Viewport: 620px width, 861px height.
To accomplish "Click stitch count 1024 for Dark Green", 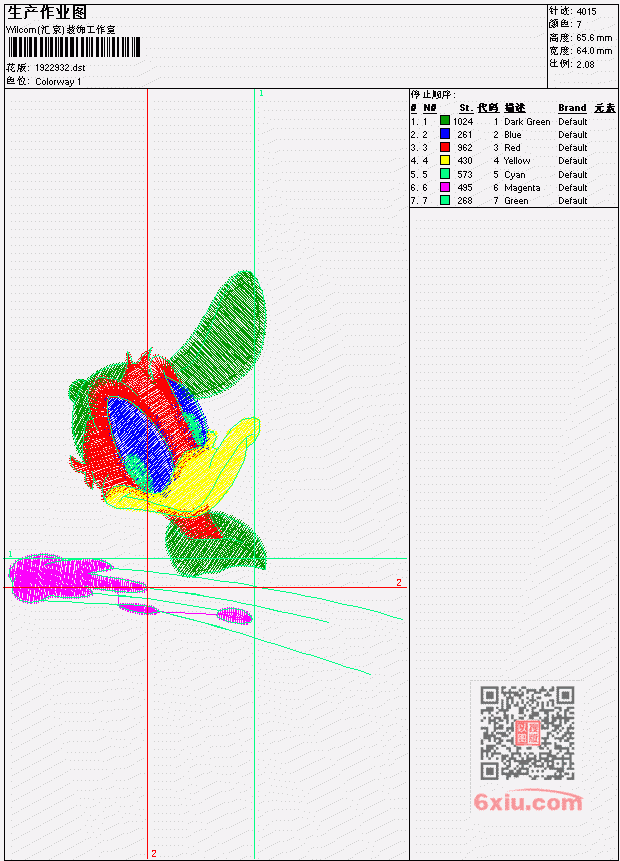I will 463,121.
